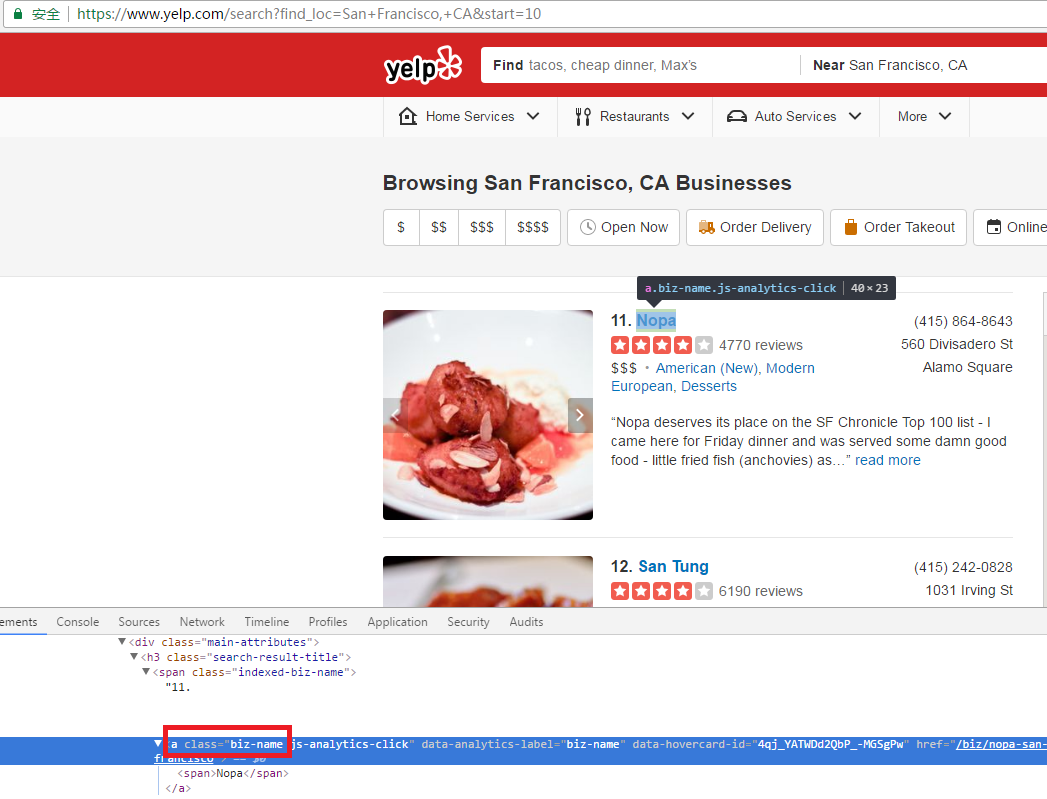Open the Nopa business link

point(656,320)
